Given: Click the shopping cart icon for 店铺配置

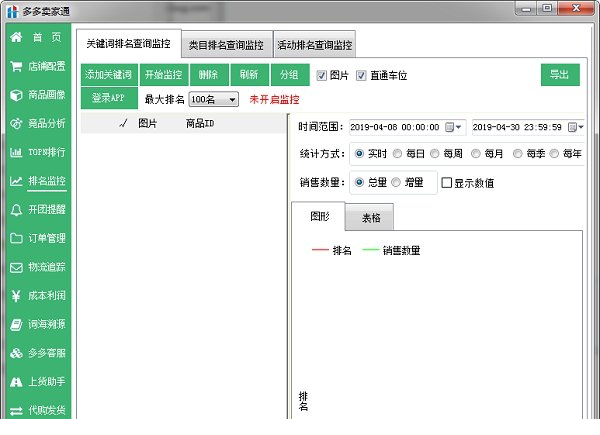Looking at the screenshot, I should point(16,66).
